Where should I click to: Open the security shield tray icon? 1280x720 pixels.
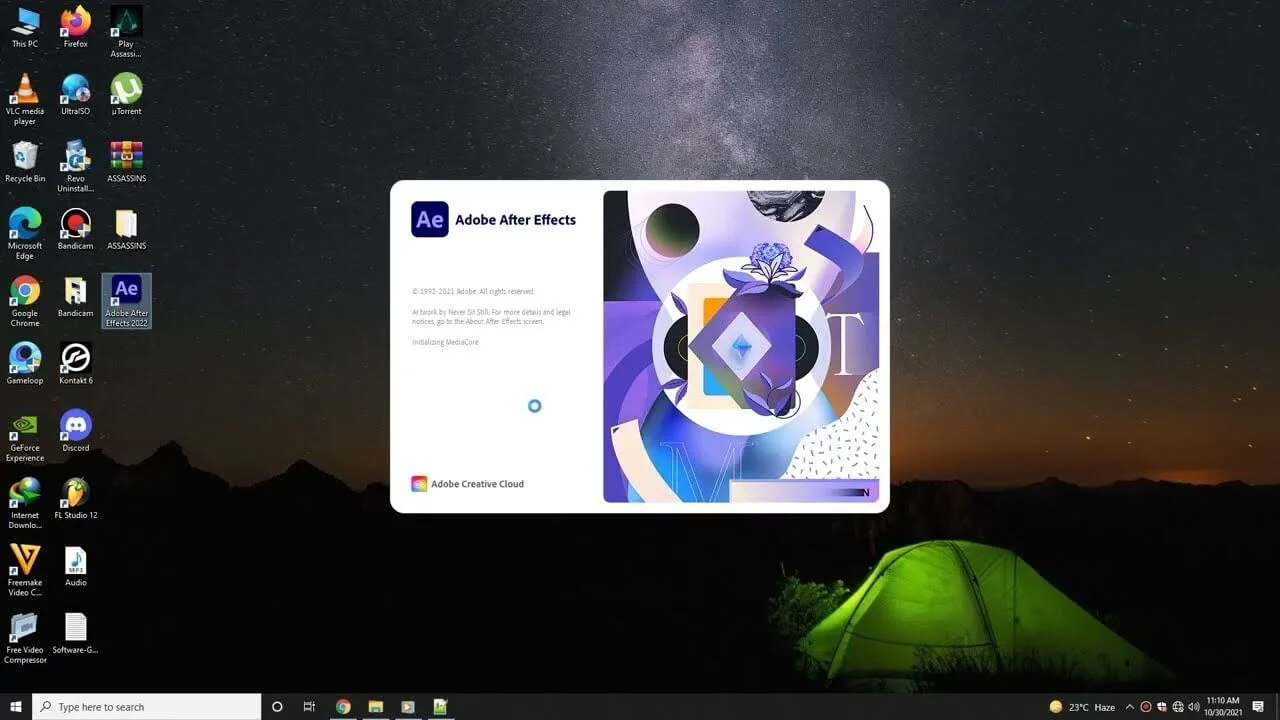tap(1162, 707)
